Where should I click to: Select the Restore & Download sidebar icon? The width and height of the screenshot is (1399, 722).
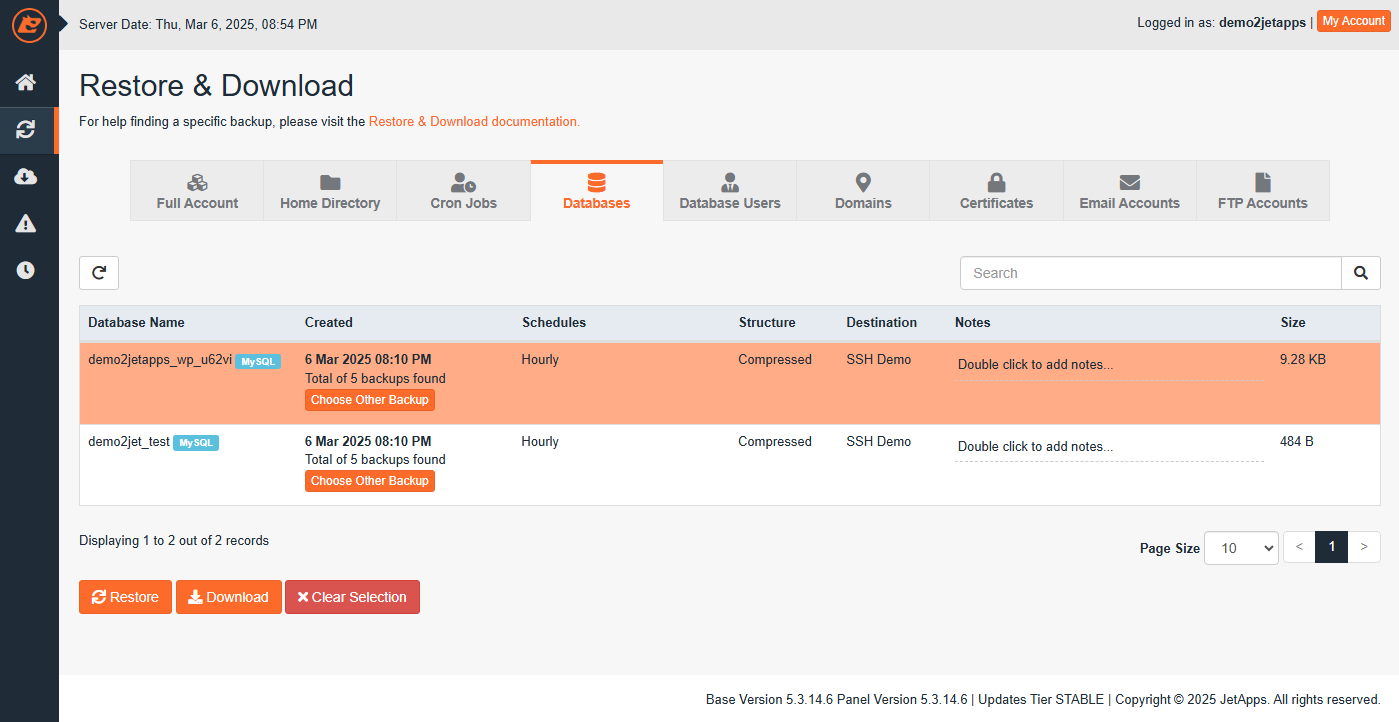[26, 129]
